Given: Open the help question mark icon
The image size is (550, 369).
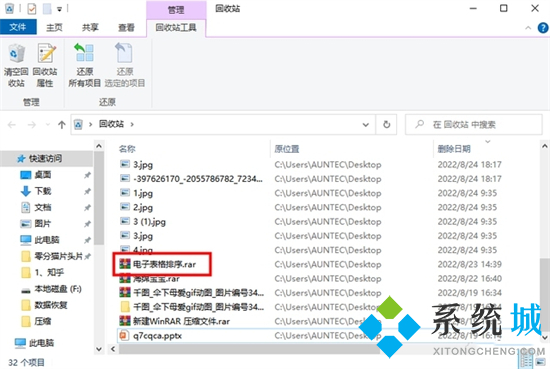Looking at the screenshot, I should click(543, 28).
